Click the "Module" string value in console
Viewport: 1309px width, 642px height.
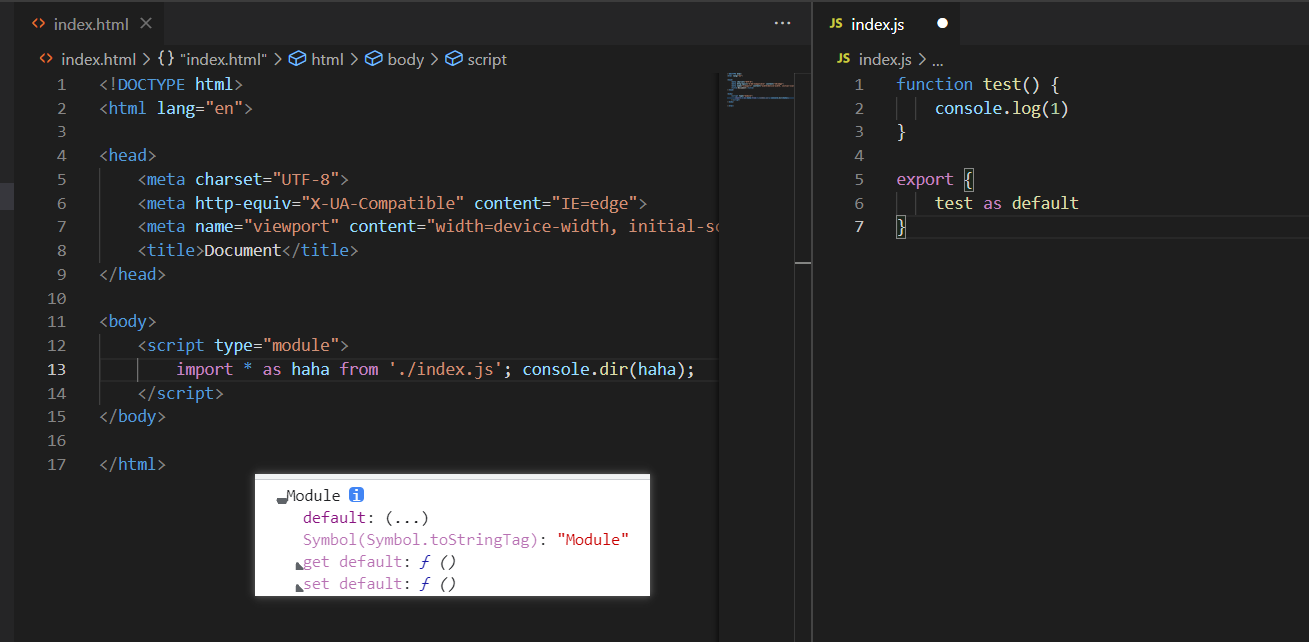(593, 539)
